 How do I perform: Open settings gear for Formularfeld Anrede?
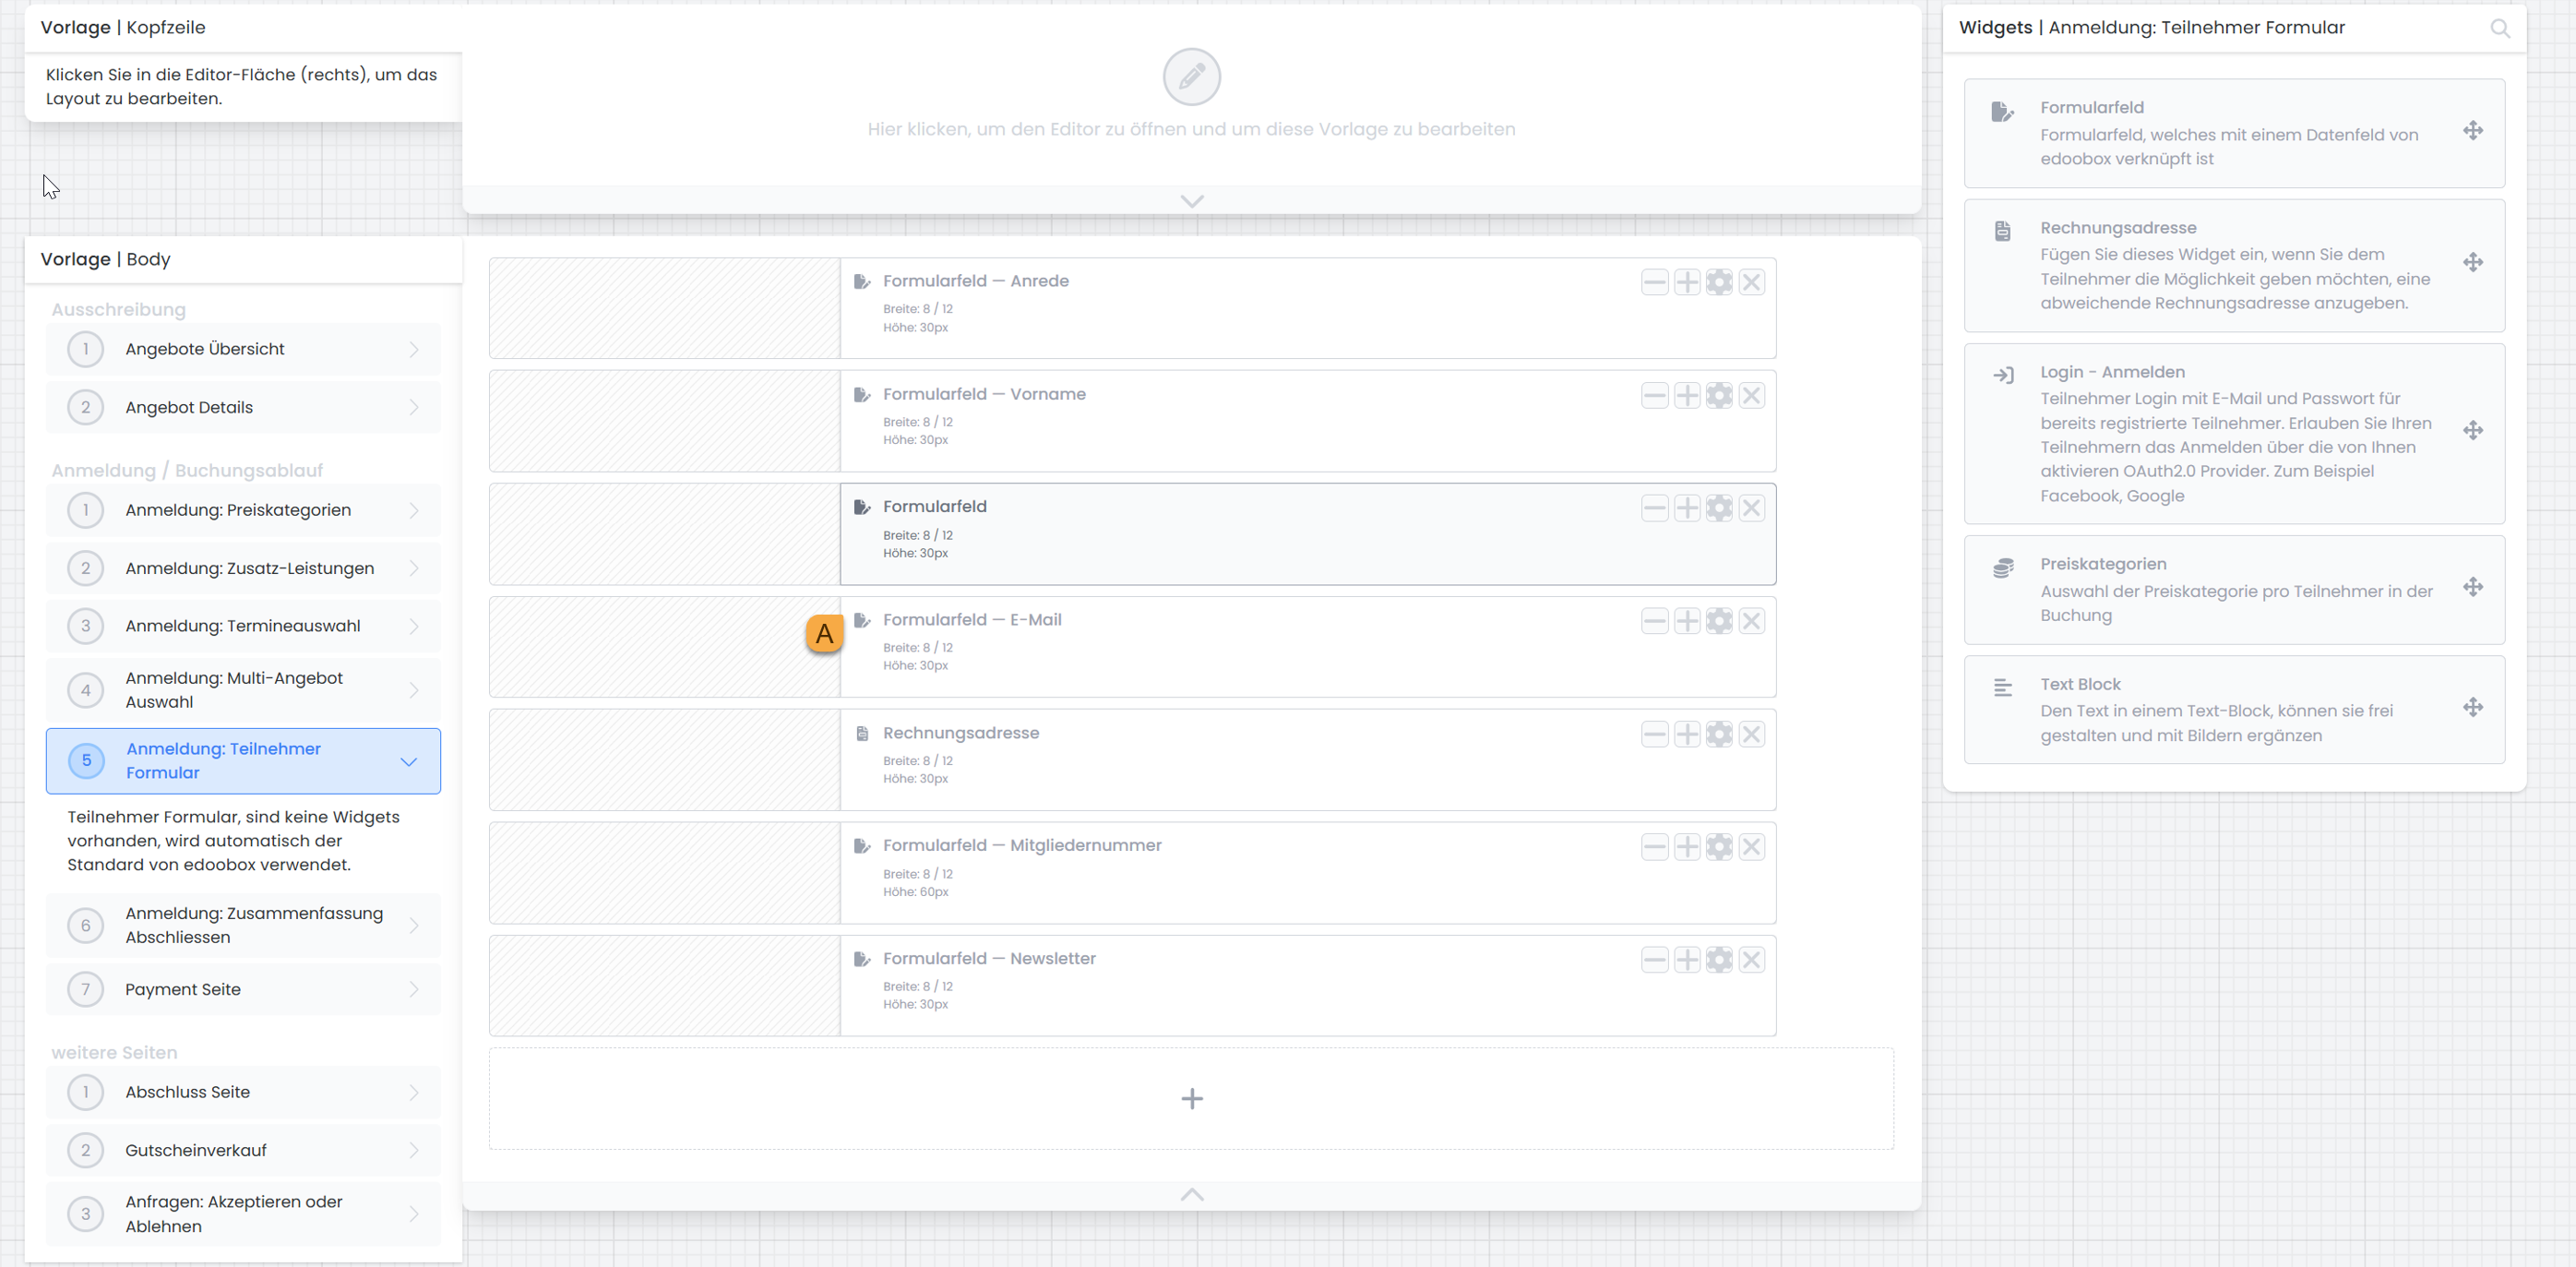pyautogui.click(x=1719, y=282)
